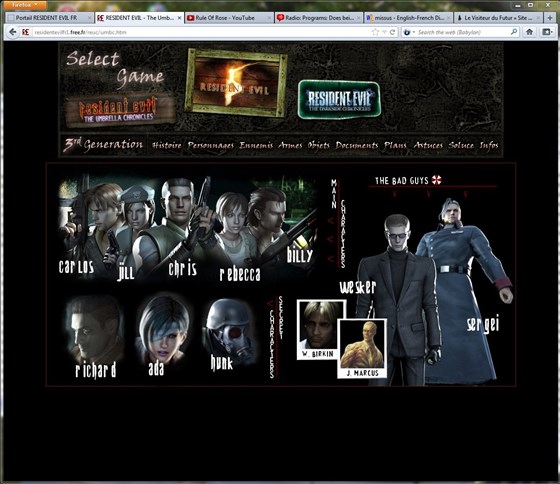
Task: Reload the page with refresh icon
Action: point(392,32)
